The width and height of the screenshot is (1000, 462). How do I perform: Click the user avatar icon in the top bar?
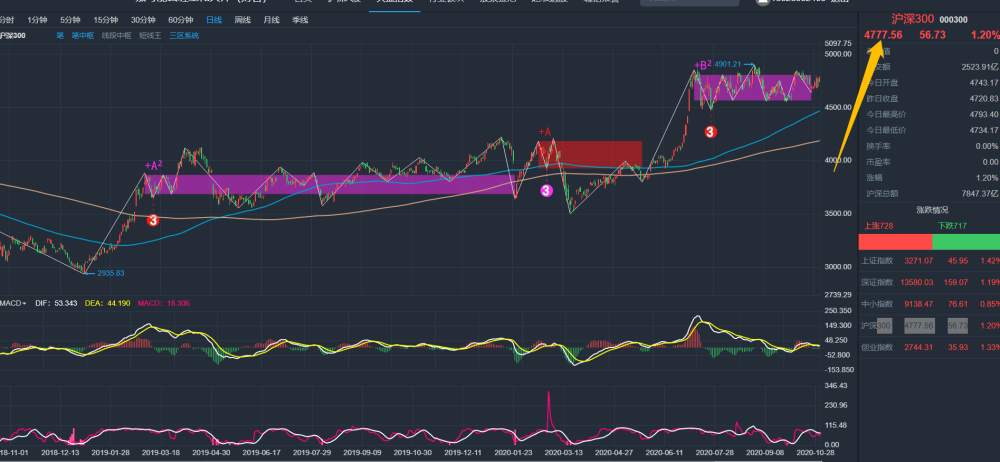pos(761,2)
